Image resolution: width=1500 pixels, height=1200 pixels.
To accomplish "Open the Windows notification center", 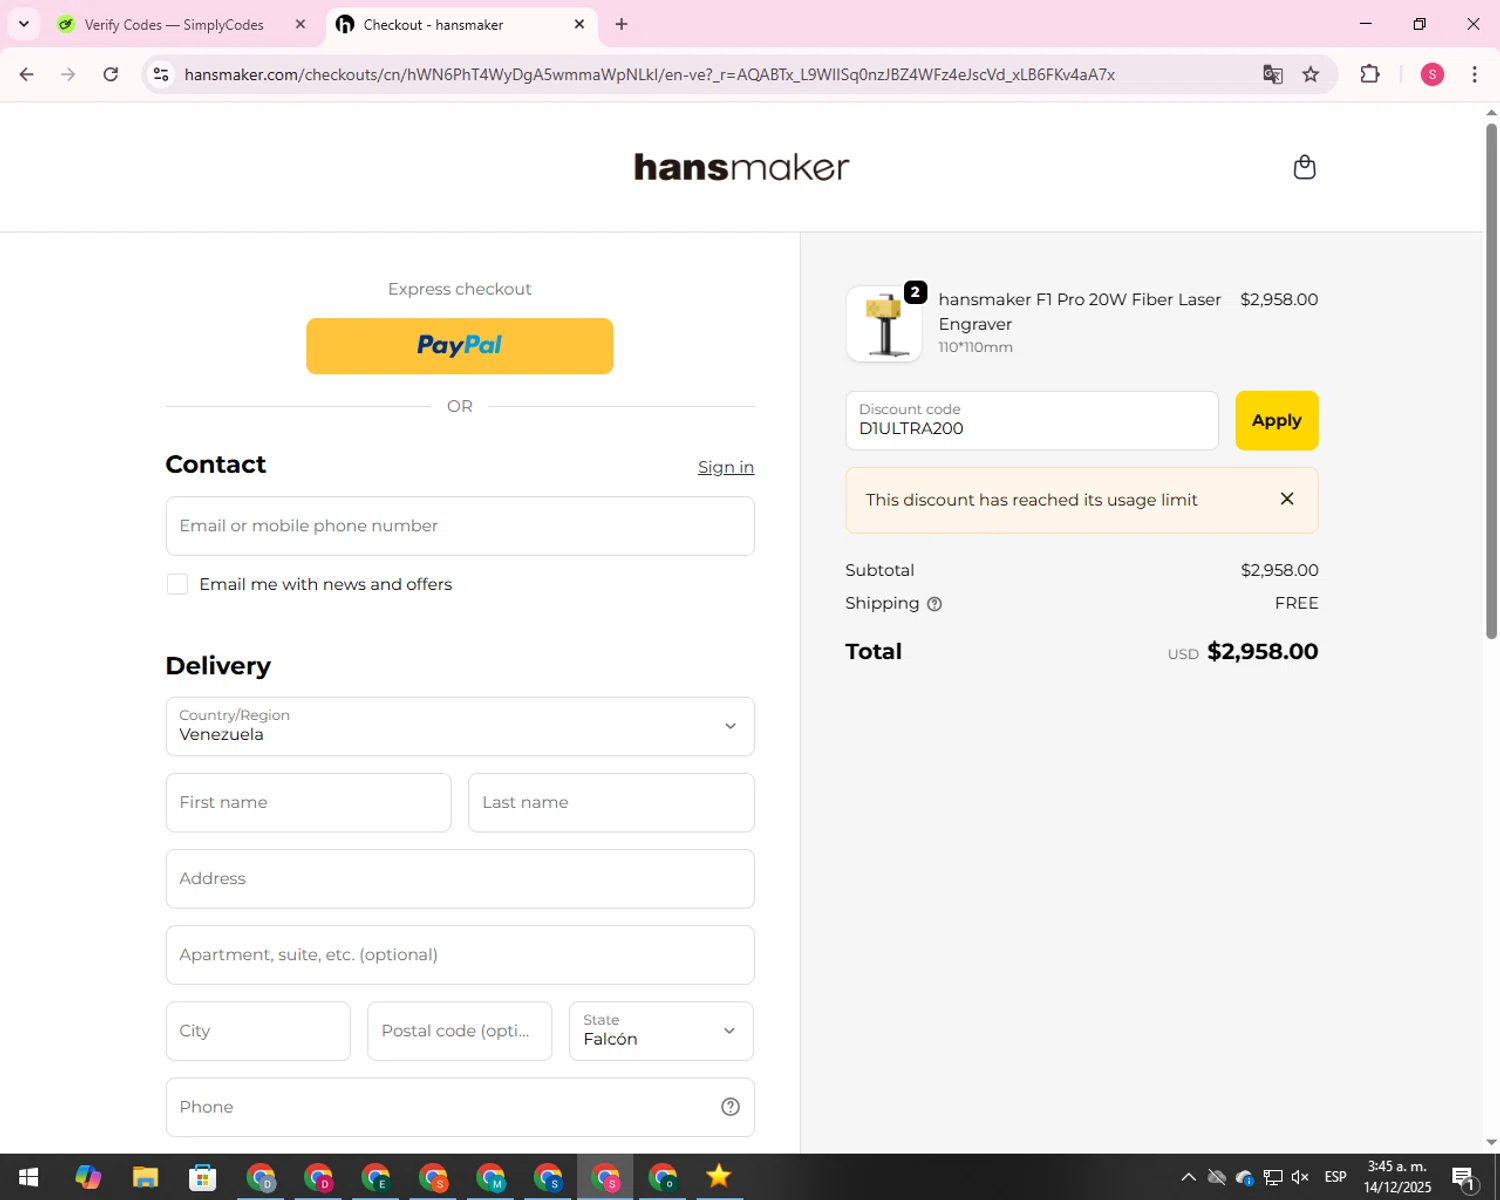I will click(1464, 1178).
